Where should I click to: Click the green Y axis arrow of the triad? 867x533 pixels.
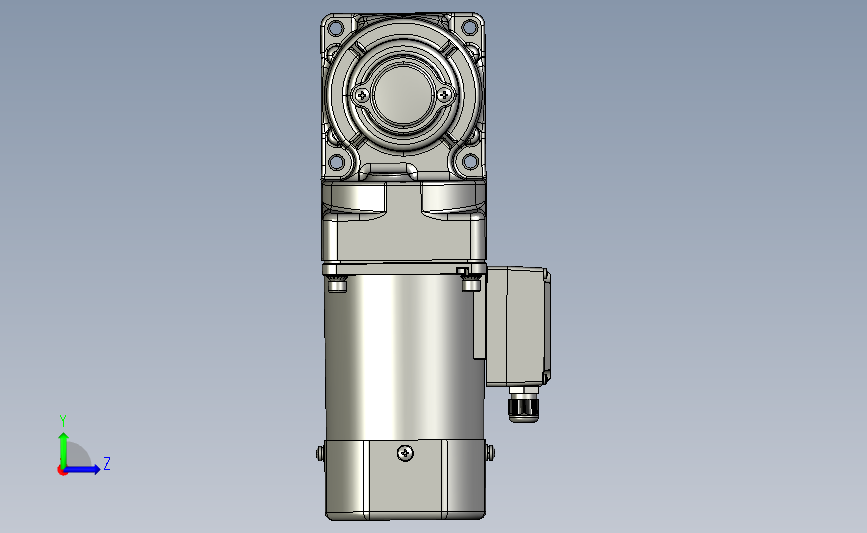click(x=63, y=450)
